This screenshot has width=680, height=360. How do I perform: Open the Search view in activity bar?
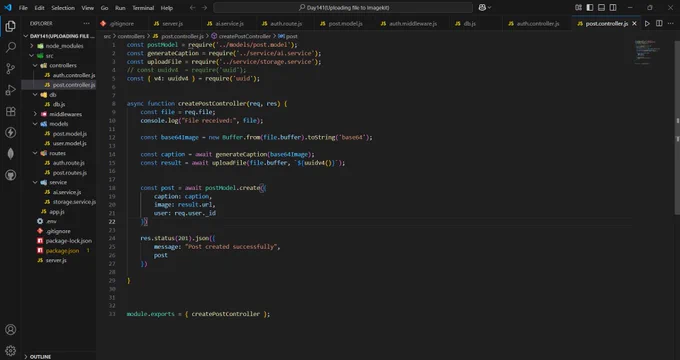[10, 47]
